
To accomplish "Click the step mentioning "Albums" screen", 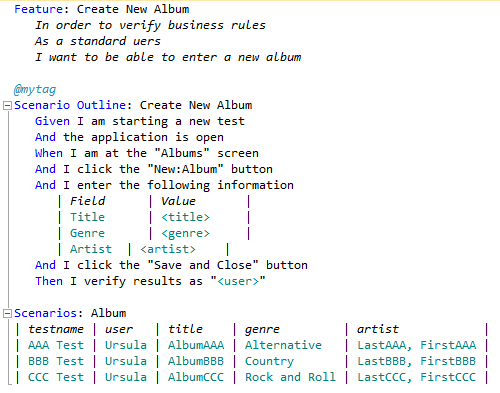I will point(147,153).
